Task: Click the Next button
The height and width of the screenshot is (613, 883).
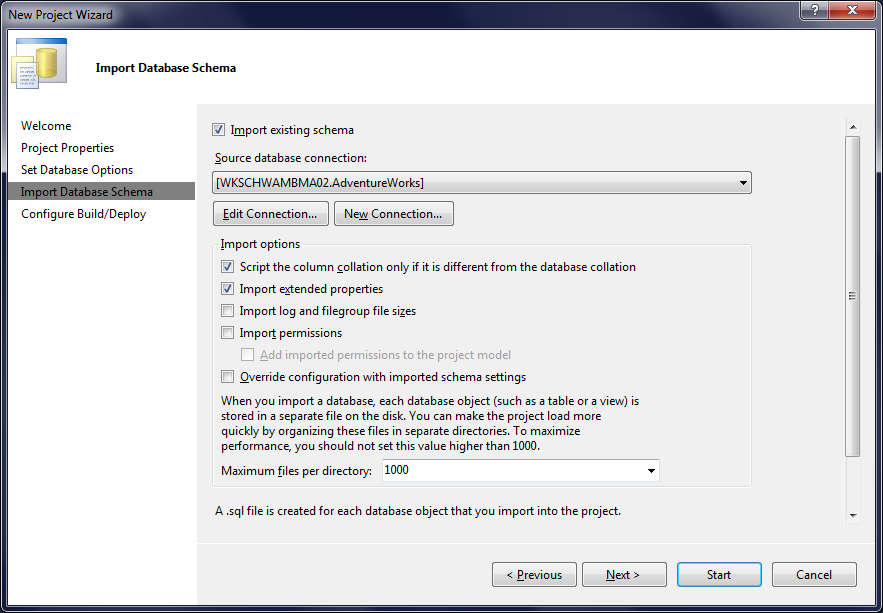Action: click(x=624, y=574)
